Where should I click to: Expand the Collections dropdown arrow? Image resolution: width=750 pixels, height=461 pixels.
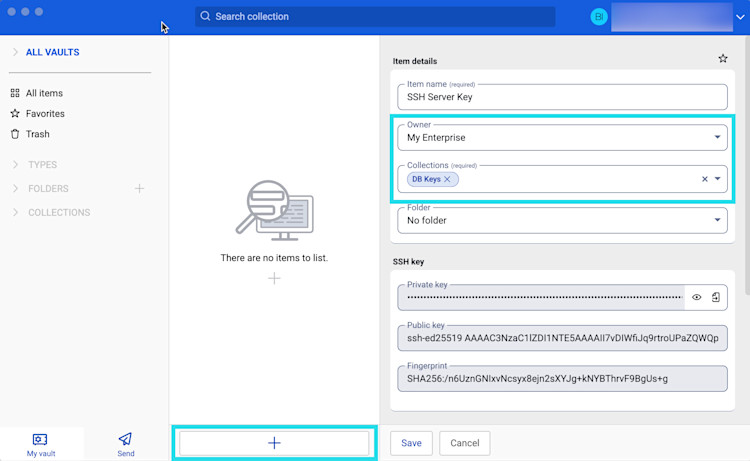[717, 179]
